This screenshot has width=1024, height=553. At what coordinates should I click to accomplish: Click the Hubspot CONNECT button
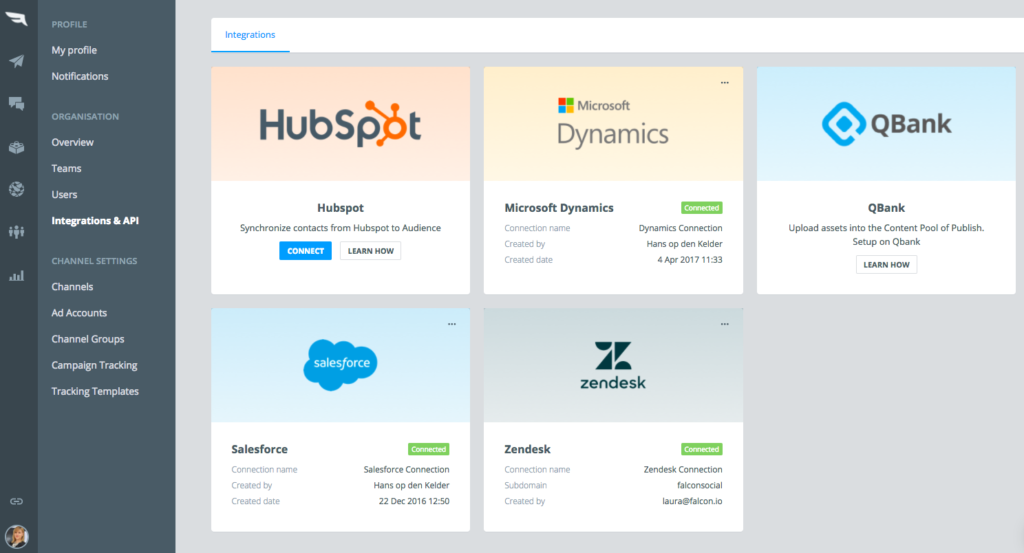[x=305, y=251]
